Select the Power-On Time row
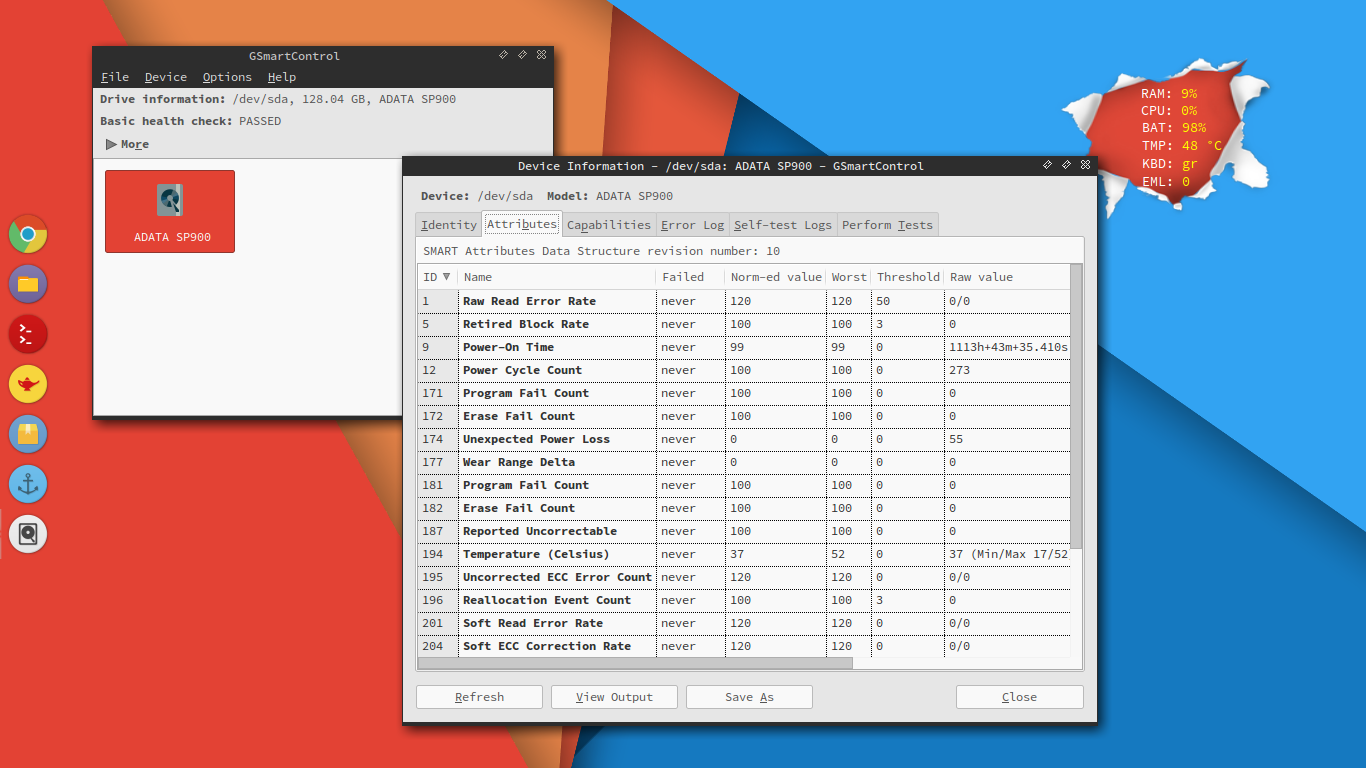This screenshot has height=768, width=1366. (x=744, y=347)
